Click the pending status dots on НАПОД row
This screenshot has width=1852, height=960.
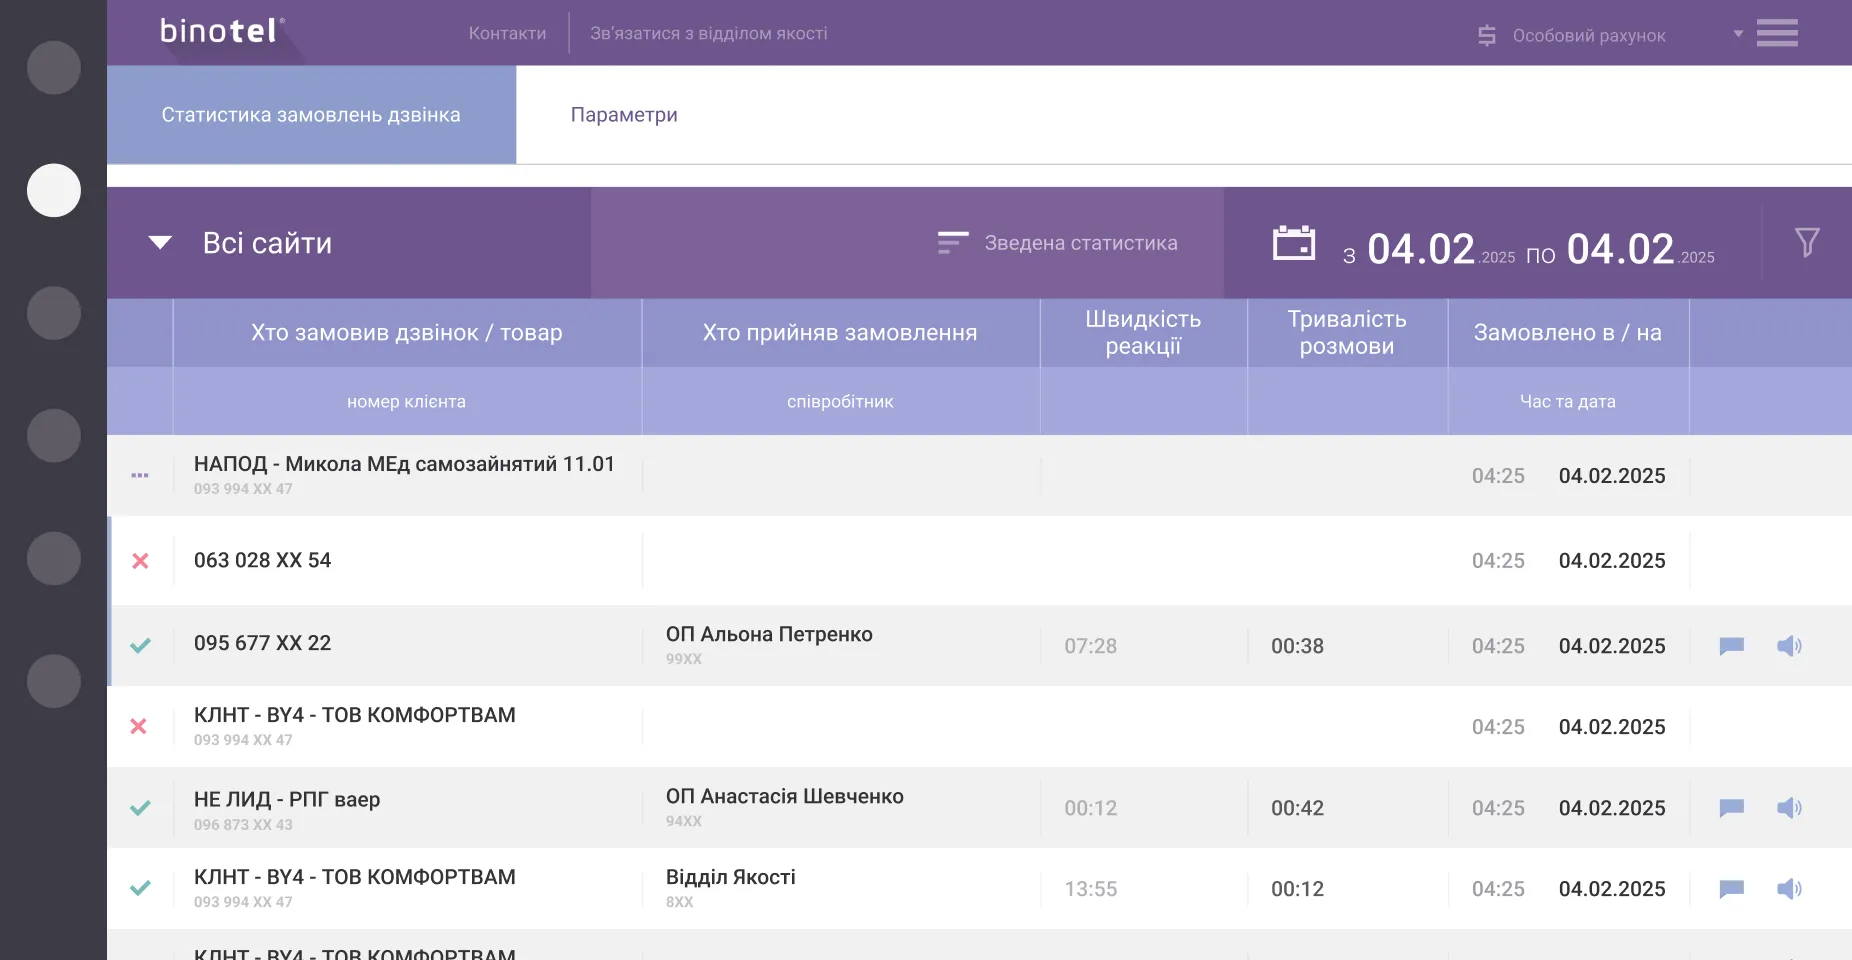coord(140,476)
